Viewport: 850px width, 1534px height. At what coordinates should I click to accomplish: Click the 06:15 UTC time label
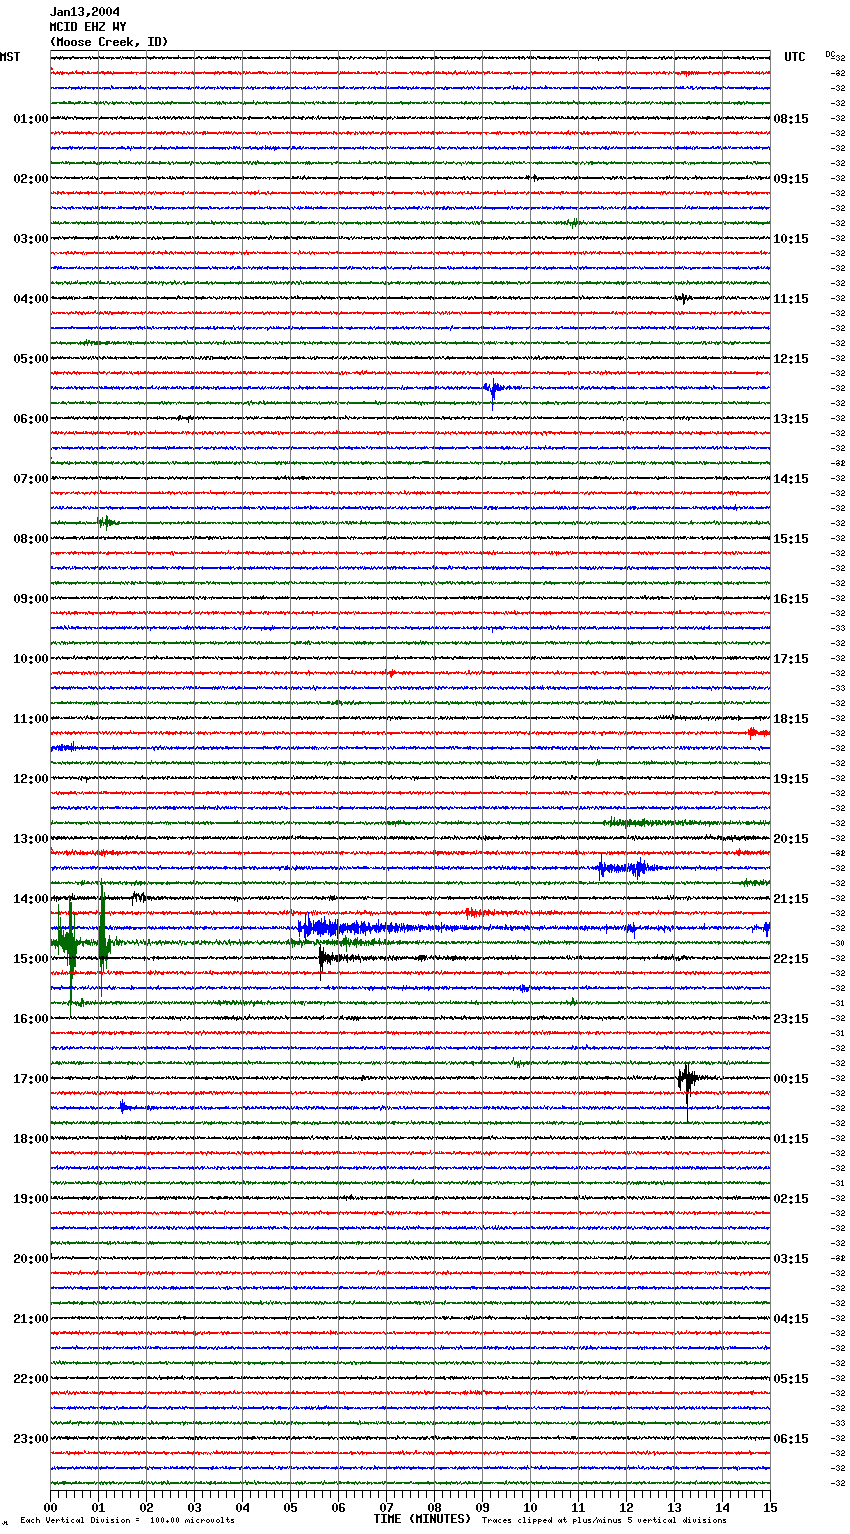[791, 1439]
